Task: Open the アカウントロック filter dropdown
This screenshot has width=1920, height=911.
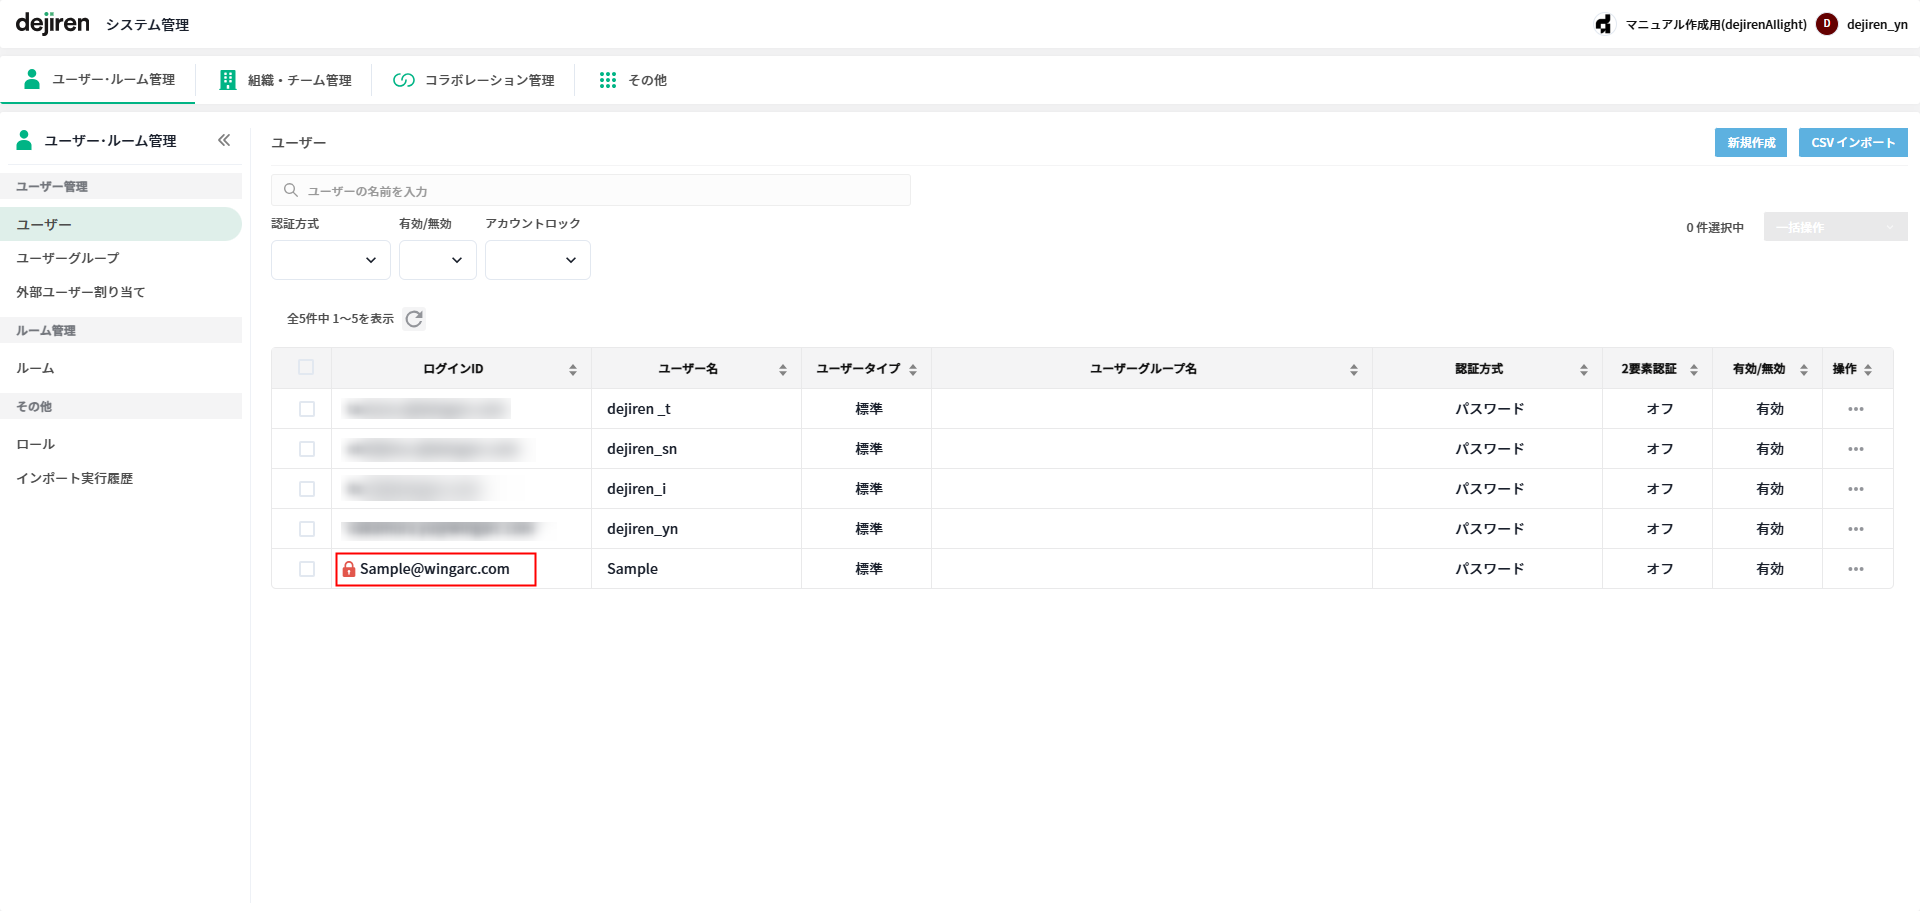Action: (x=537, y=260)
